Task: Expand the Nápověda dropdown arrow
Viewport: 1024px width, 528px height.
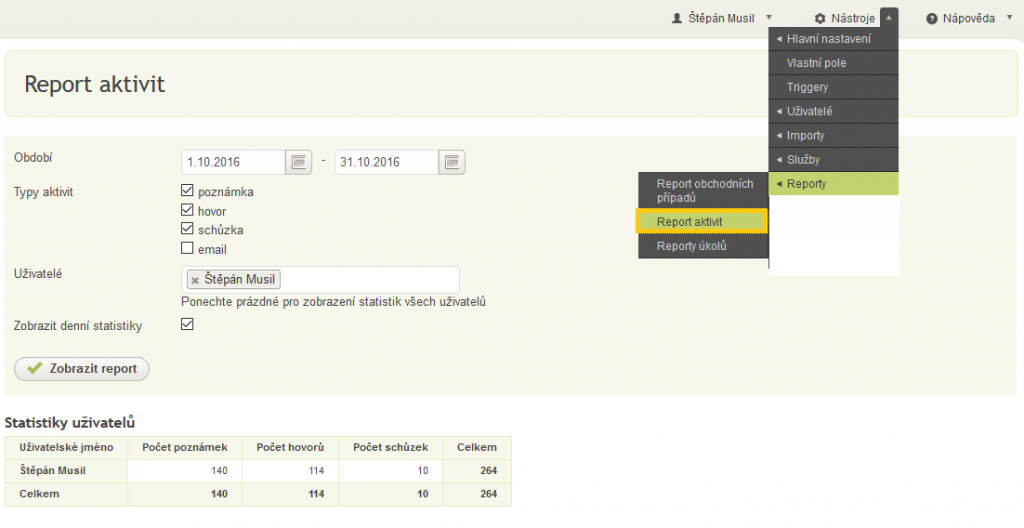Action: [x=1010, y=18]
